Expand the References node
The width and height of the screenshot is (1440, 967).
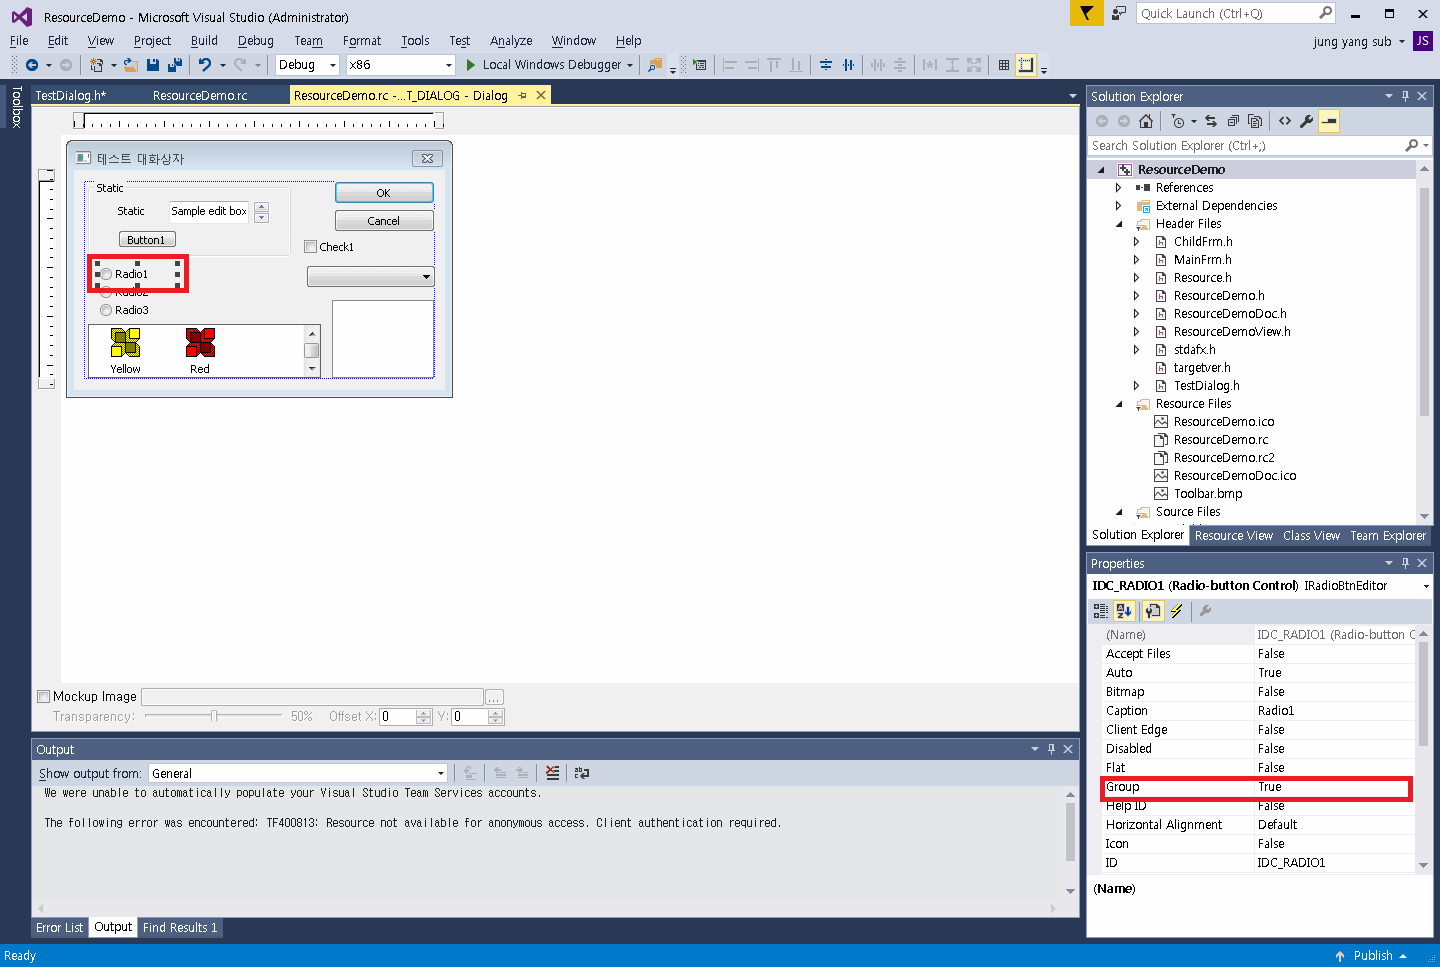coord(1119,188)
